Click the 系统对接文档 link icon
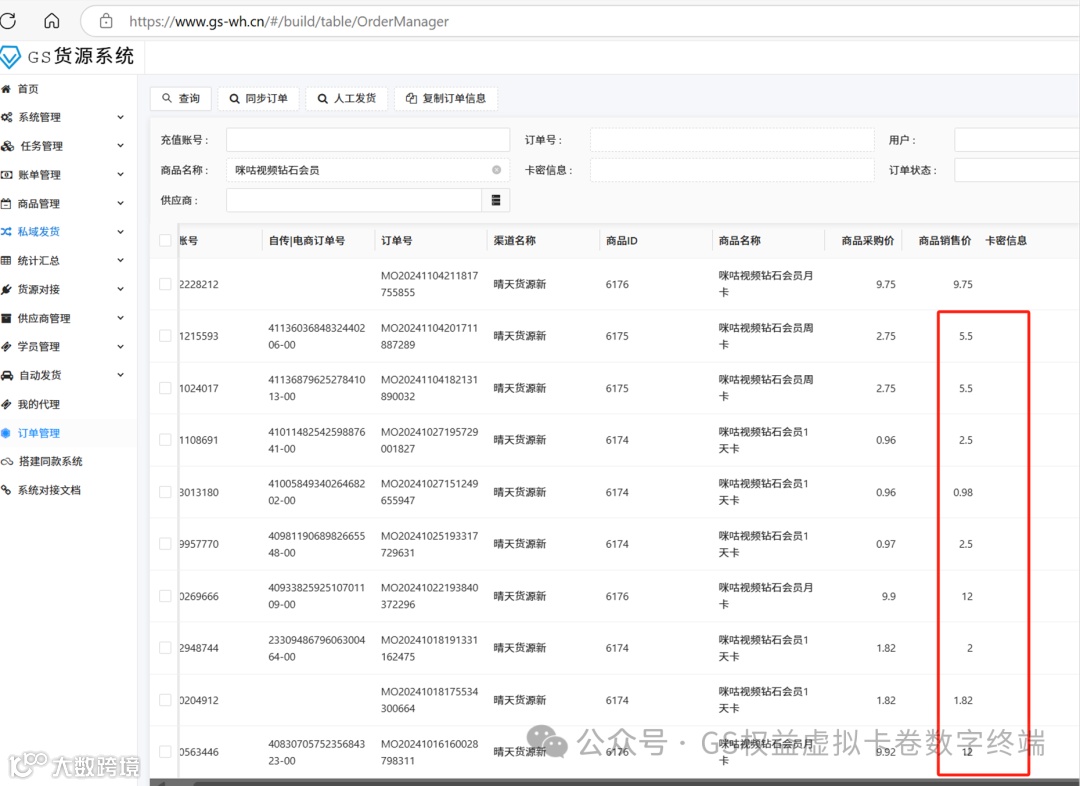 (6, 490)
